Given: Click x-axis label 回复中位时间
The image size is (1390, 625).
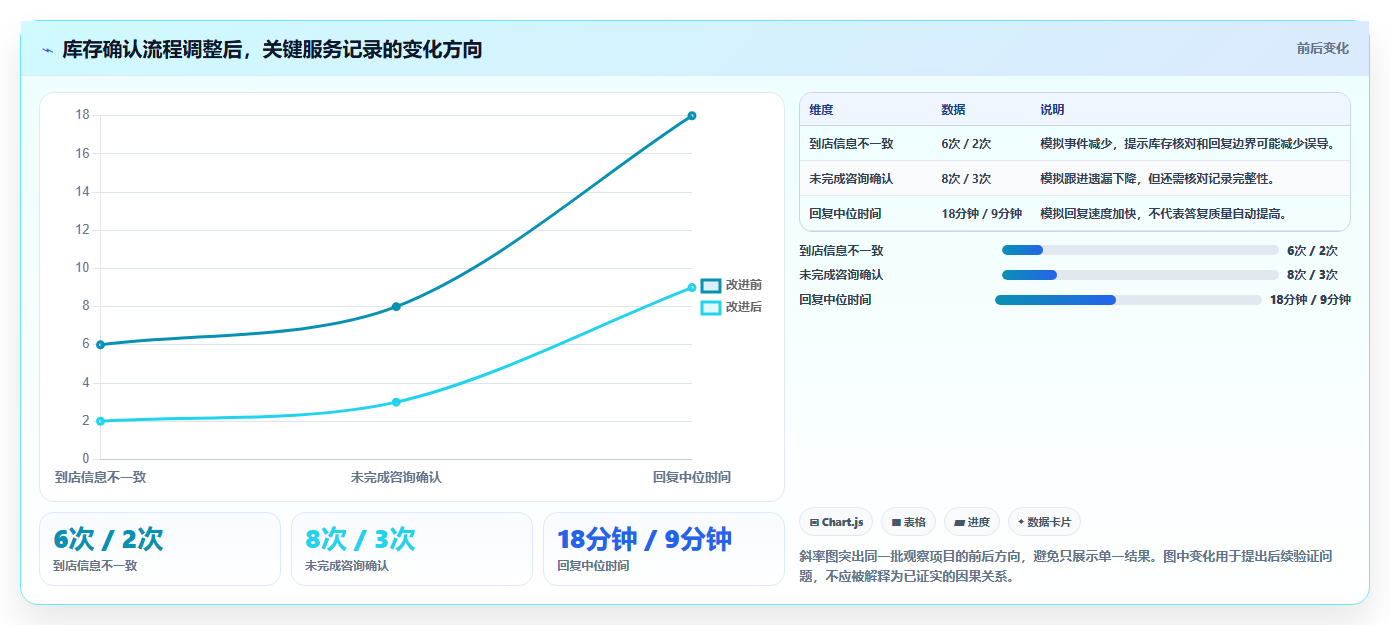Looking at the screenshot, I should (692, 477).
